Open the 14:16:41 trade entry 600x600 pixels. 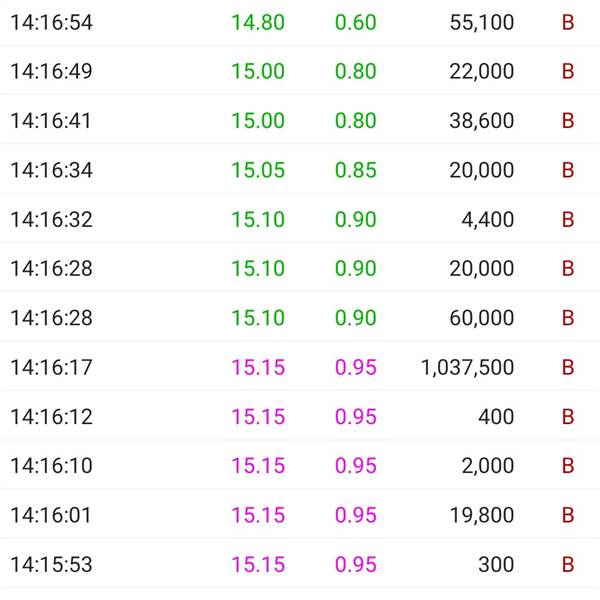coord(300,120)
